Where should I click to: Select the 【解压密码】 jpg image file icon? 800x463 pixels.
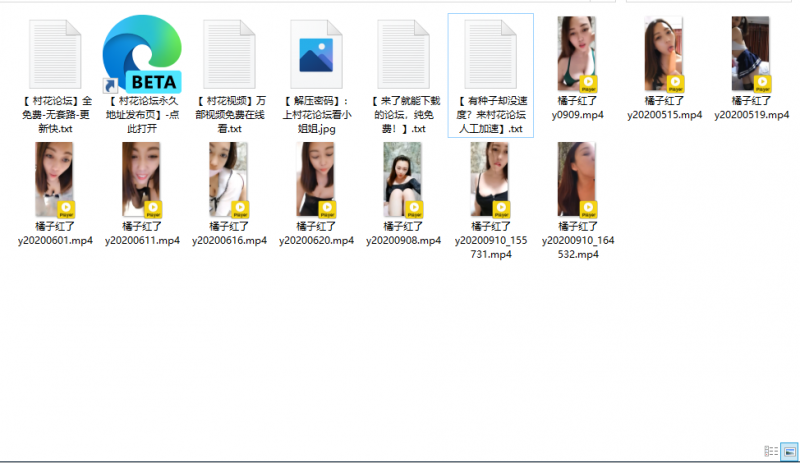(316, 53)
